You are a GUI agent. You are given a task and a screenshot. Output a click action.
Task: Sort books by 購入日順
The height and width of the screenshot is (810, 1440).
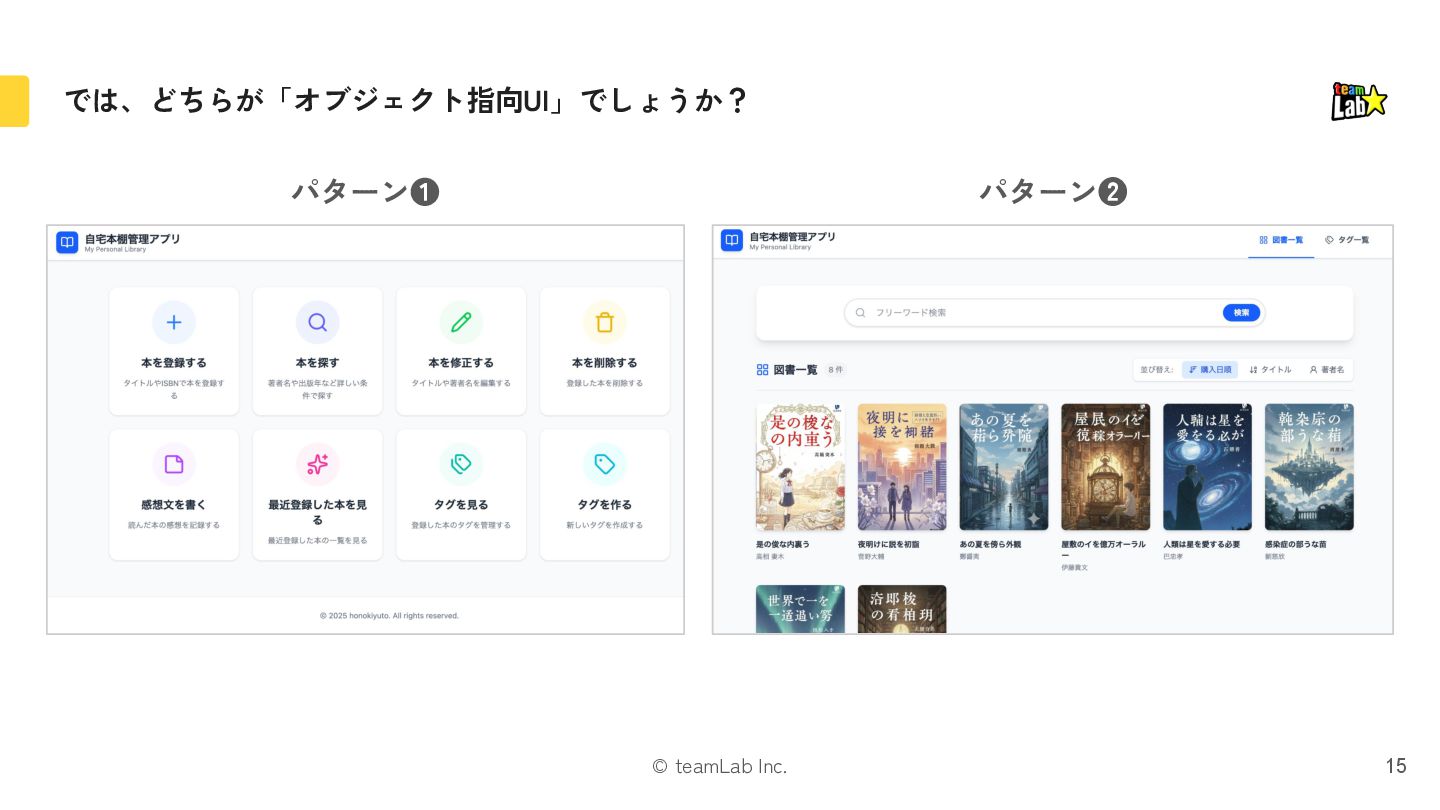tap(1210, 370)
